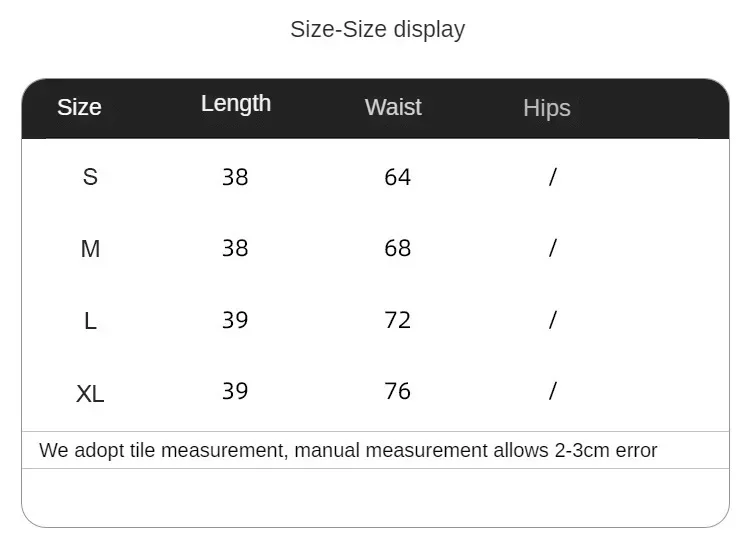750x558 pixels.
Task: Click the tile measurement note text
Action: pos(348,450)
